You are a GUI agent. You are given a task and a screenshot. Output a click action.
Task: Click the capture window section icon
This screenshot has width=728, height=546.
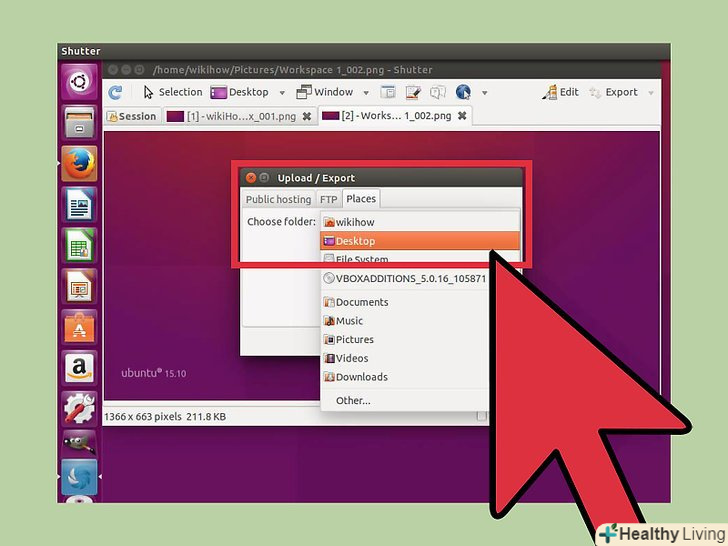(x=388, y=92)
